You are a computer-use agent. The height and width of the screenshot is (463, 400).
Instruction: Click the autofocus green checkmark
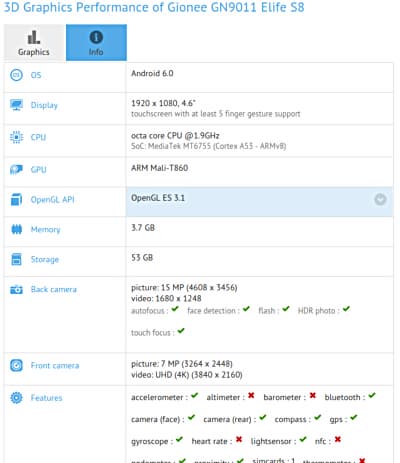(x=175, y=310)
